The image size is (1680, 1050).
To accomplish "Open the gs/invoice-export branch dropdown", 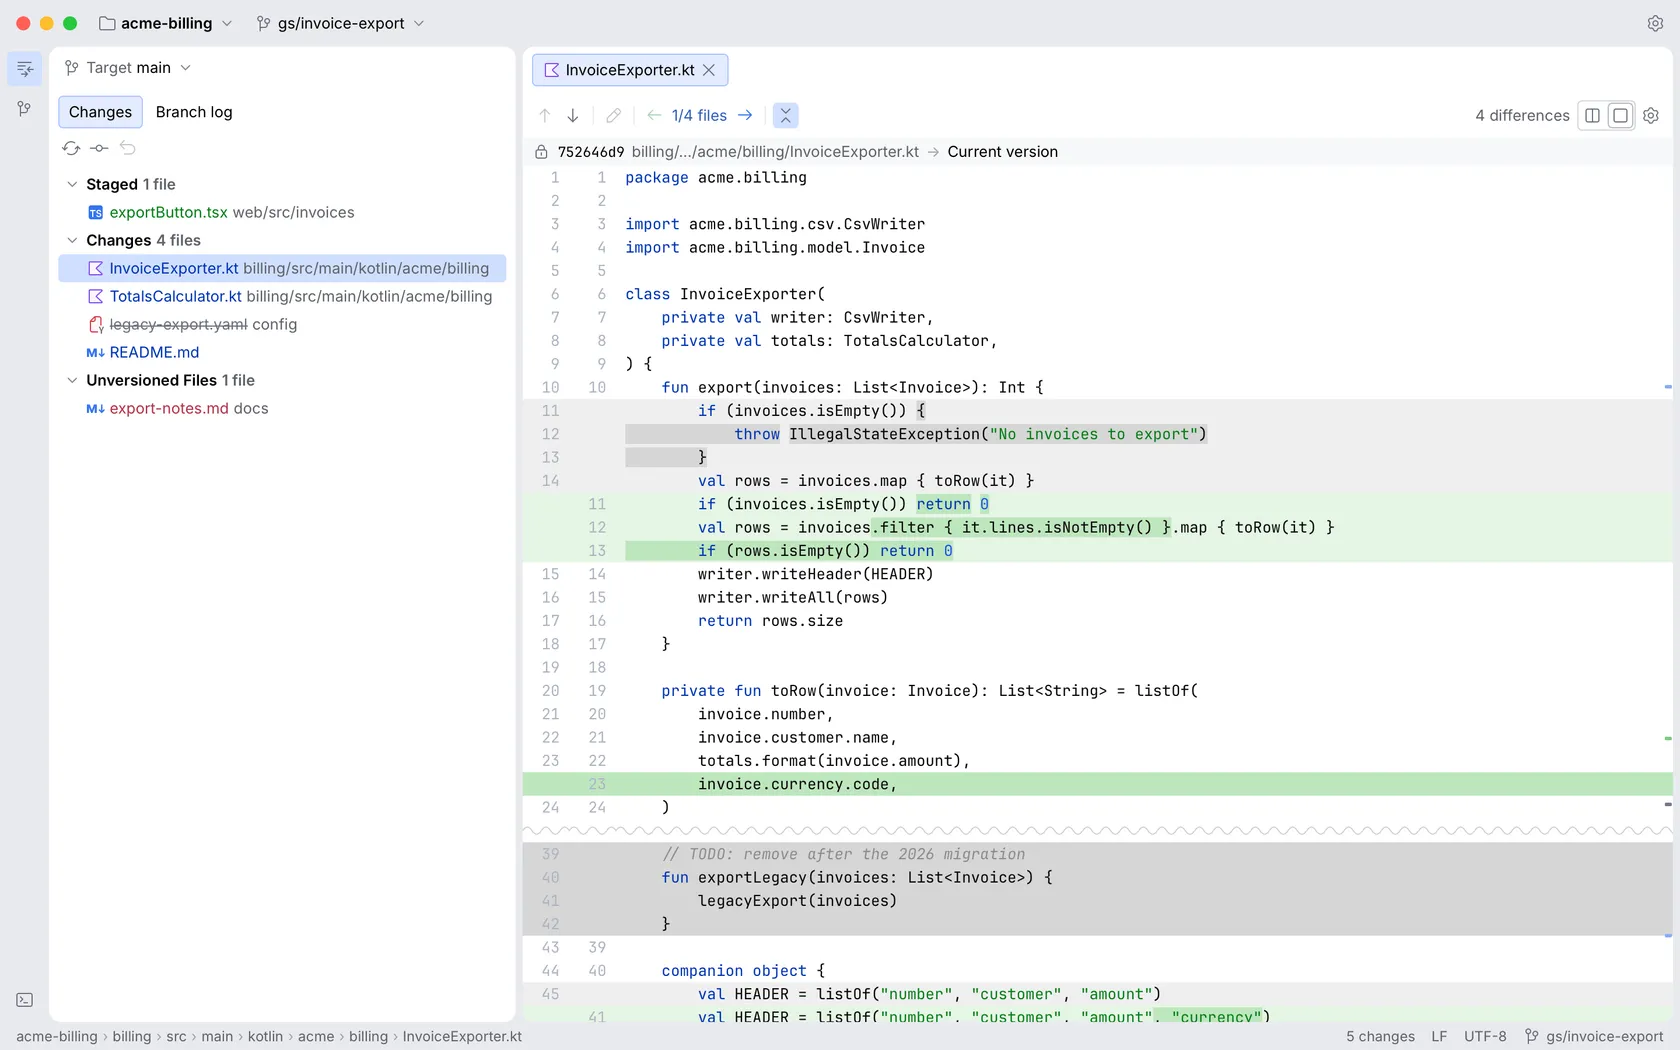I will point(340,23).
